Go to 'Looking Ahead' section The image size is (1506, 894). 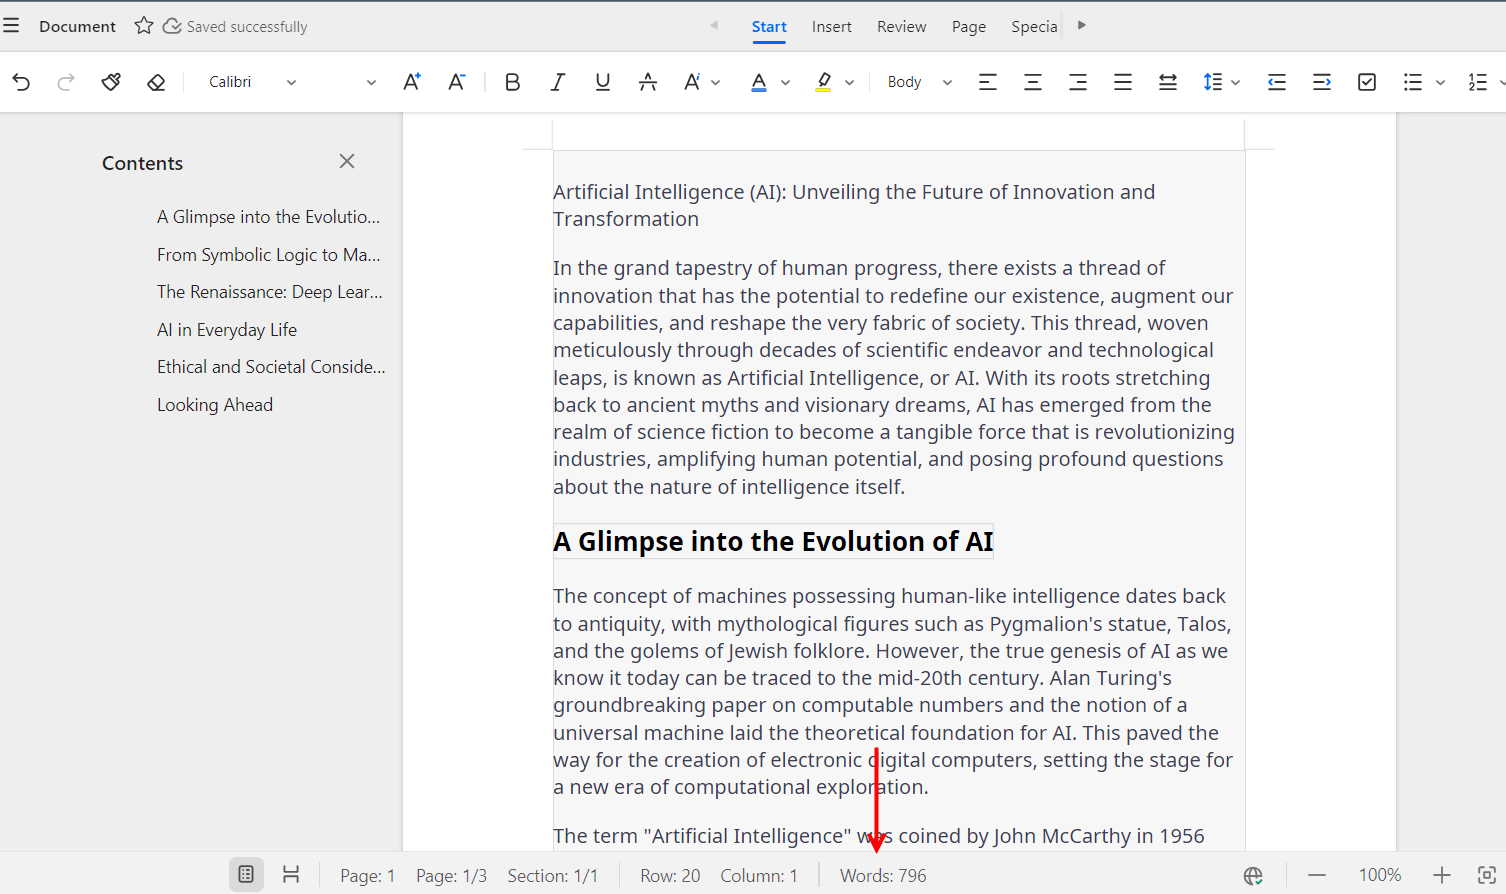click(215, 405)
